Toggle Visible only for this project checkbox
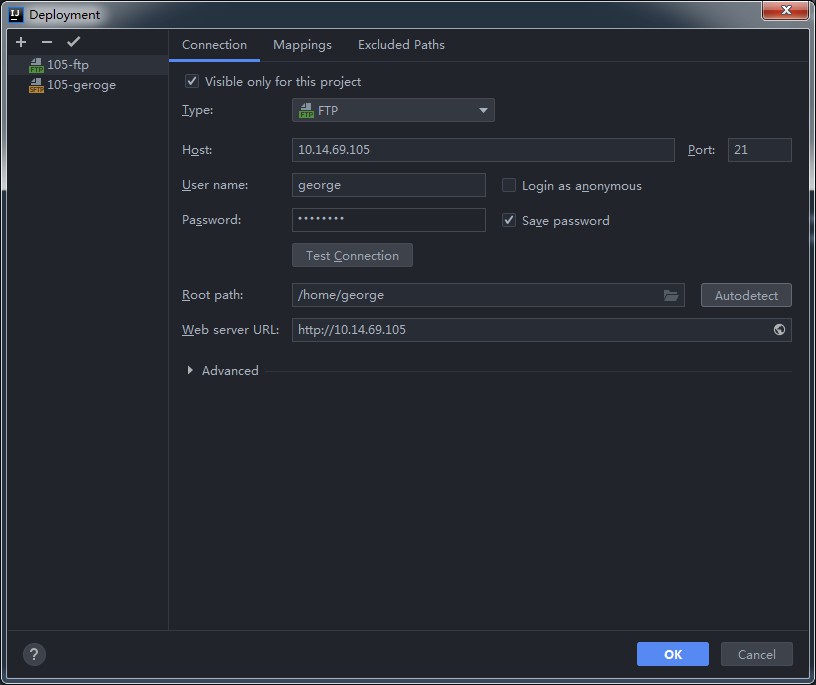Screen dimensions: 816x685 click(192, 82)
